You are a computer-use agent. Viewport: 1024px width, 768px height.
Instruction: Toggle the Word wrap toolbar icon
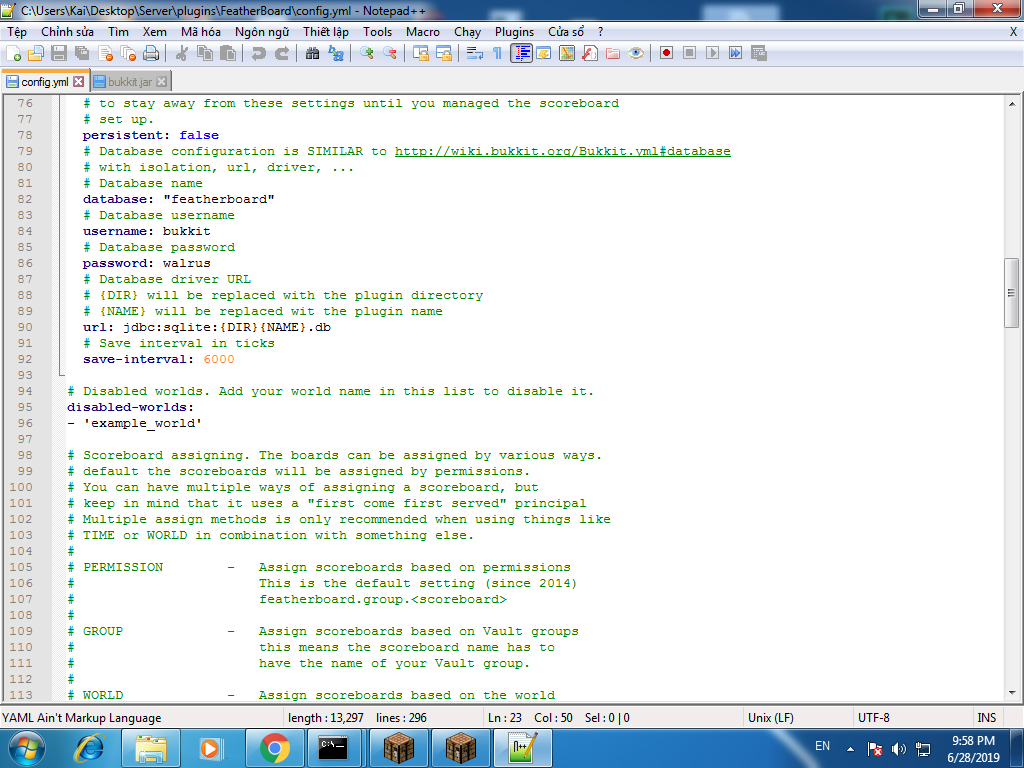(475, 54)
